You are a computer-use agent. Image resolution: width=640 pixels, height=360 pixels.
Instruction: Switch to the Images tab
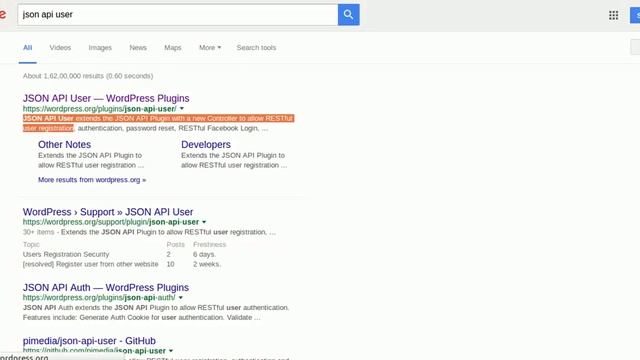click(100, 48)
